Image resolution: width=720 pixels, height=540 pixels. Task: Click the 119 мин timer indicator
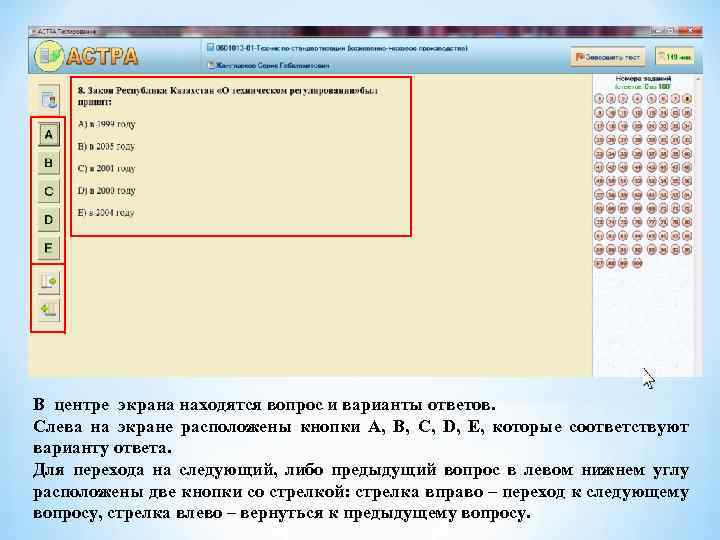point(675,57)
